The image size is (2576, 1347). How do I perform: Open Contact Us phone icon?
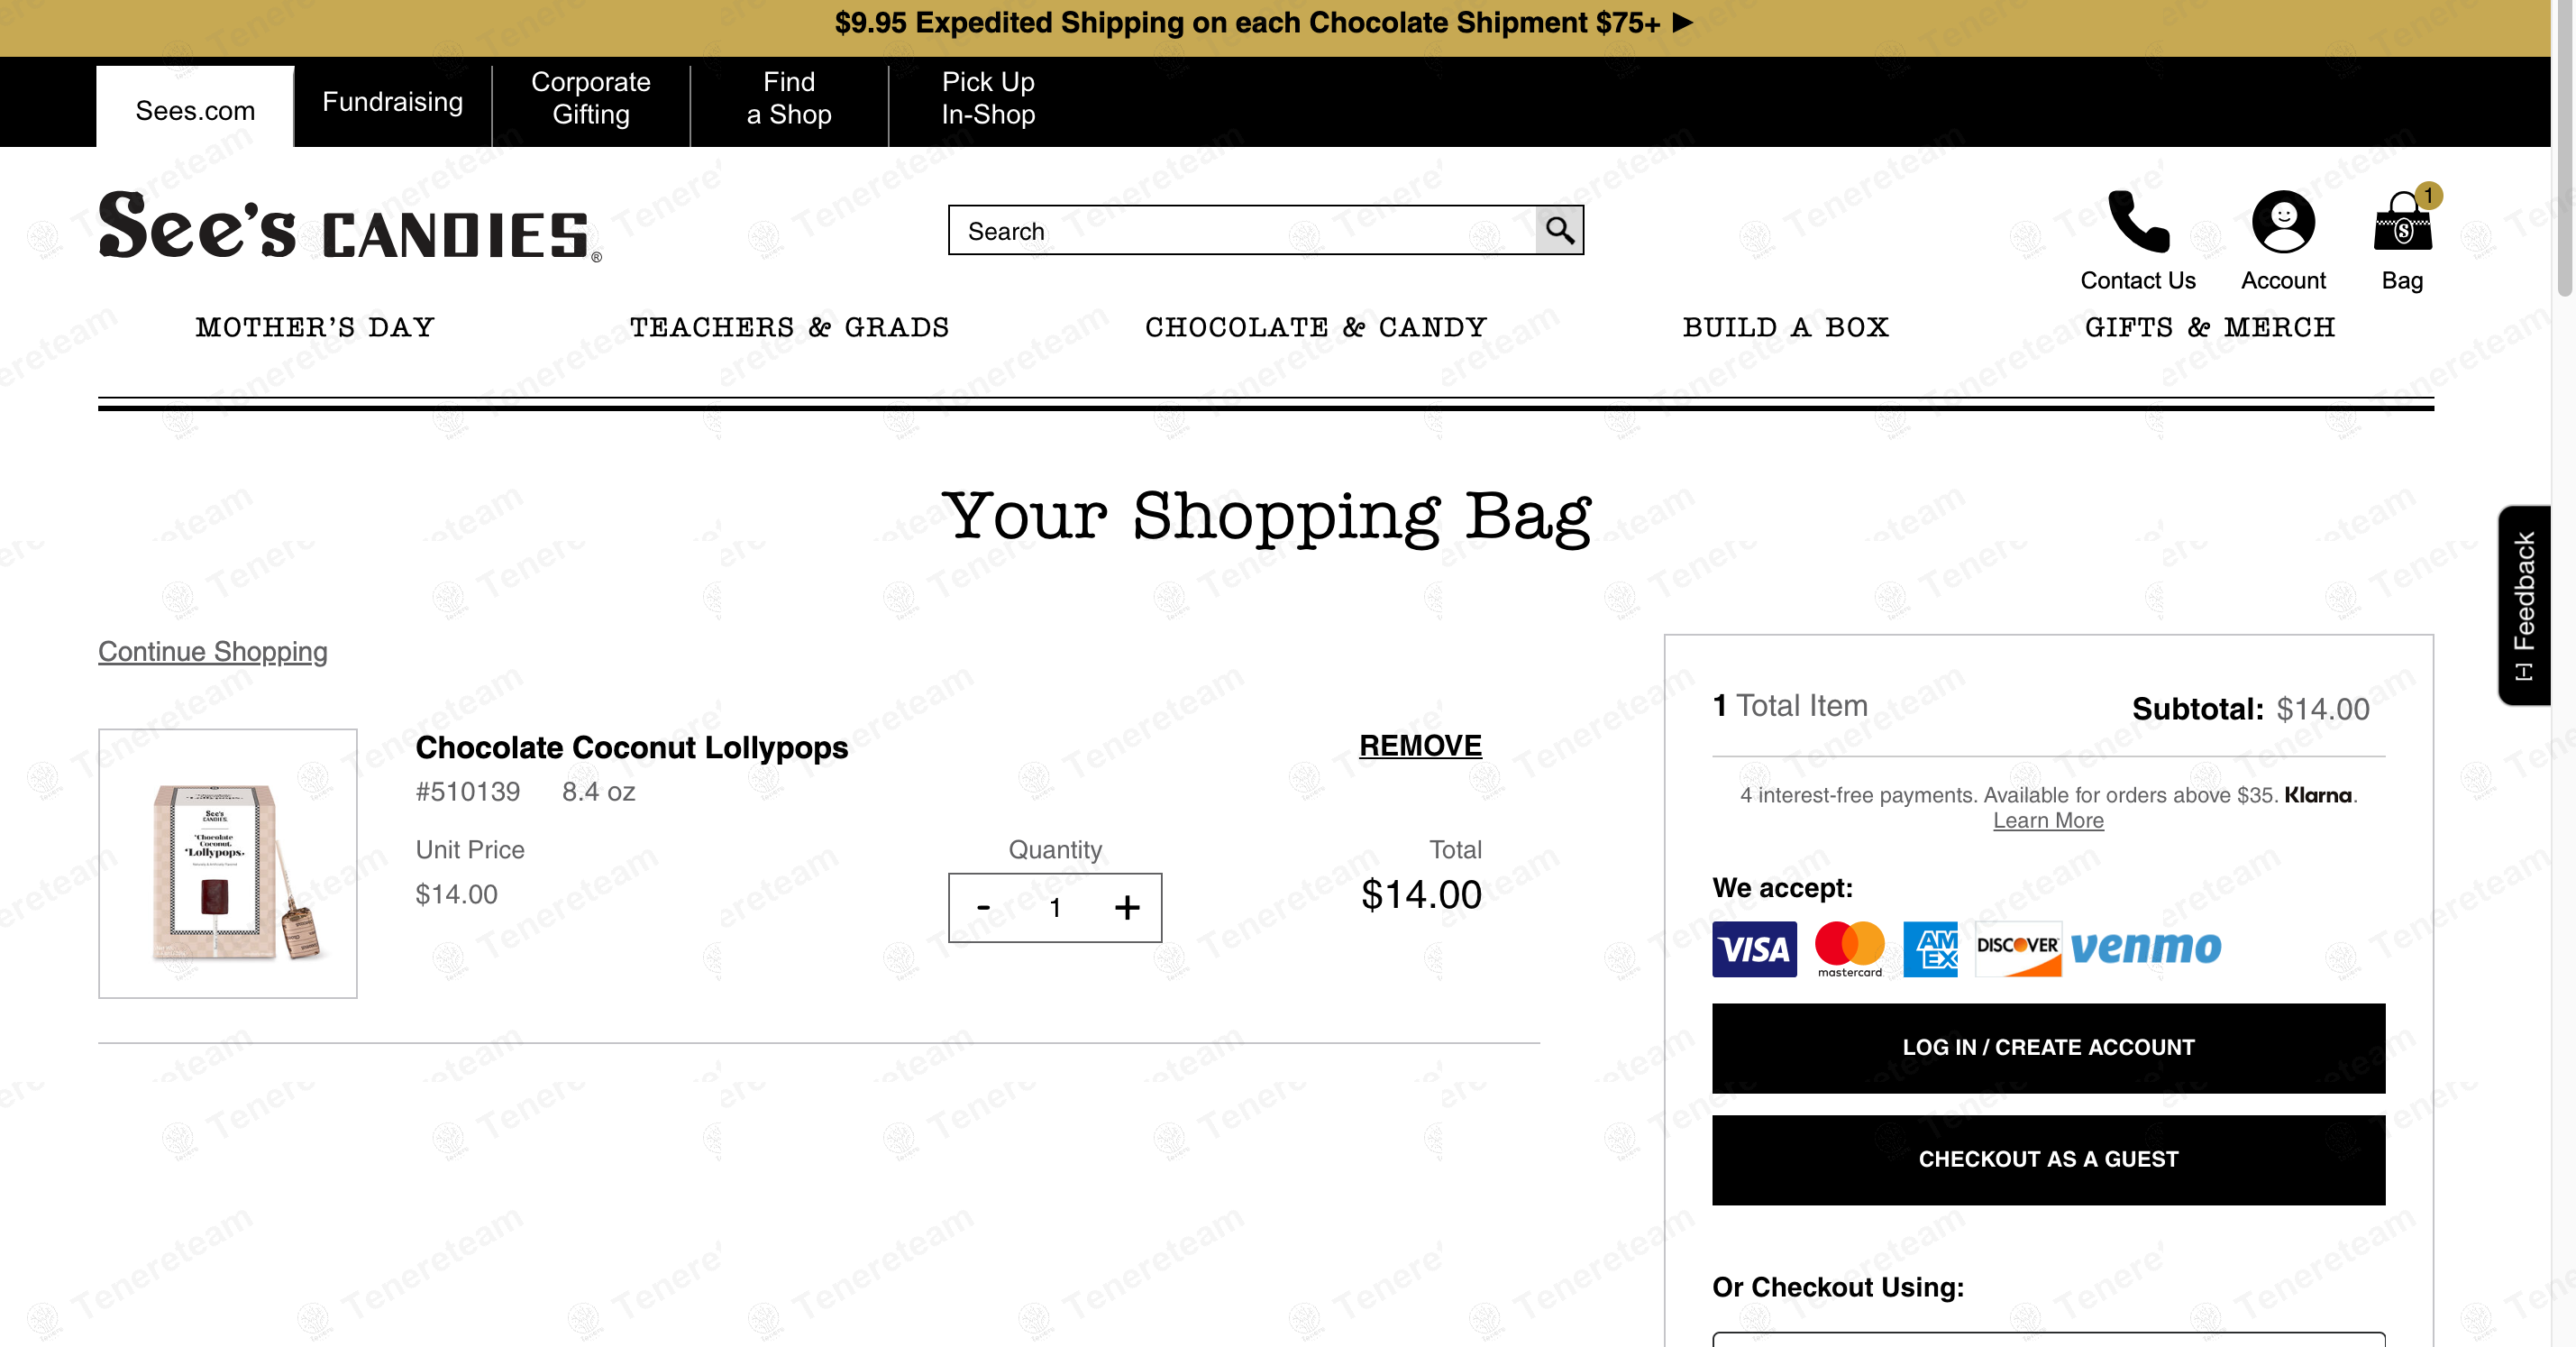pos(2138,222)
